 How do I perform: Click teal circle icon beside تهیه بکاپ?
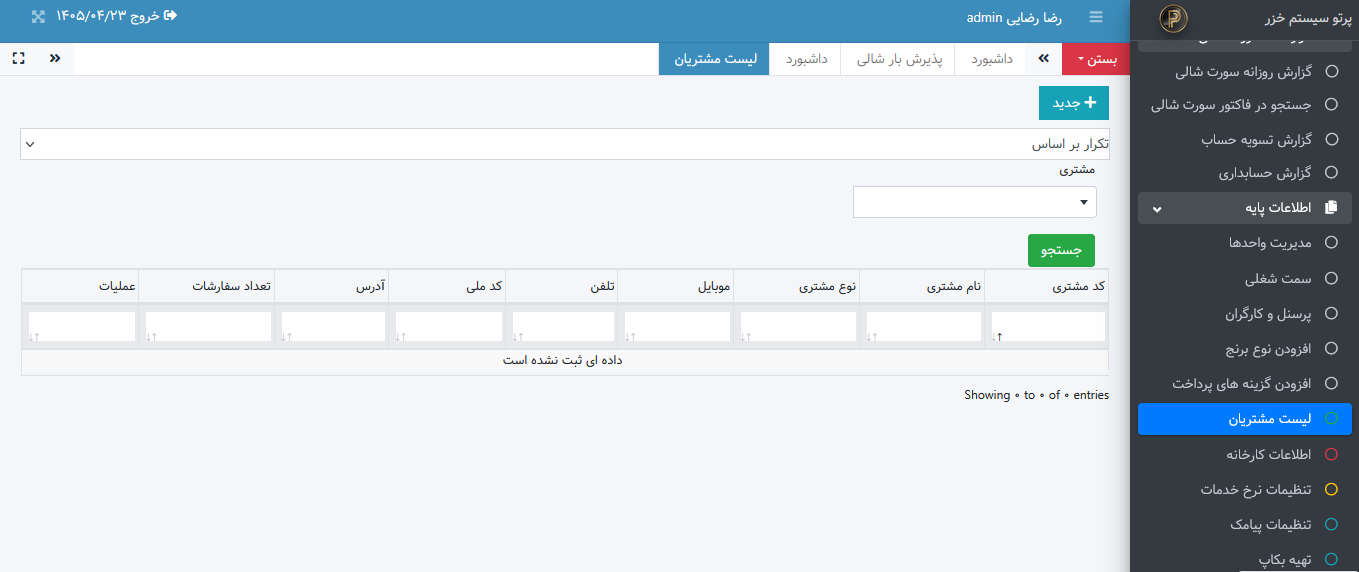(x=1331, y=559)
